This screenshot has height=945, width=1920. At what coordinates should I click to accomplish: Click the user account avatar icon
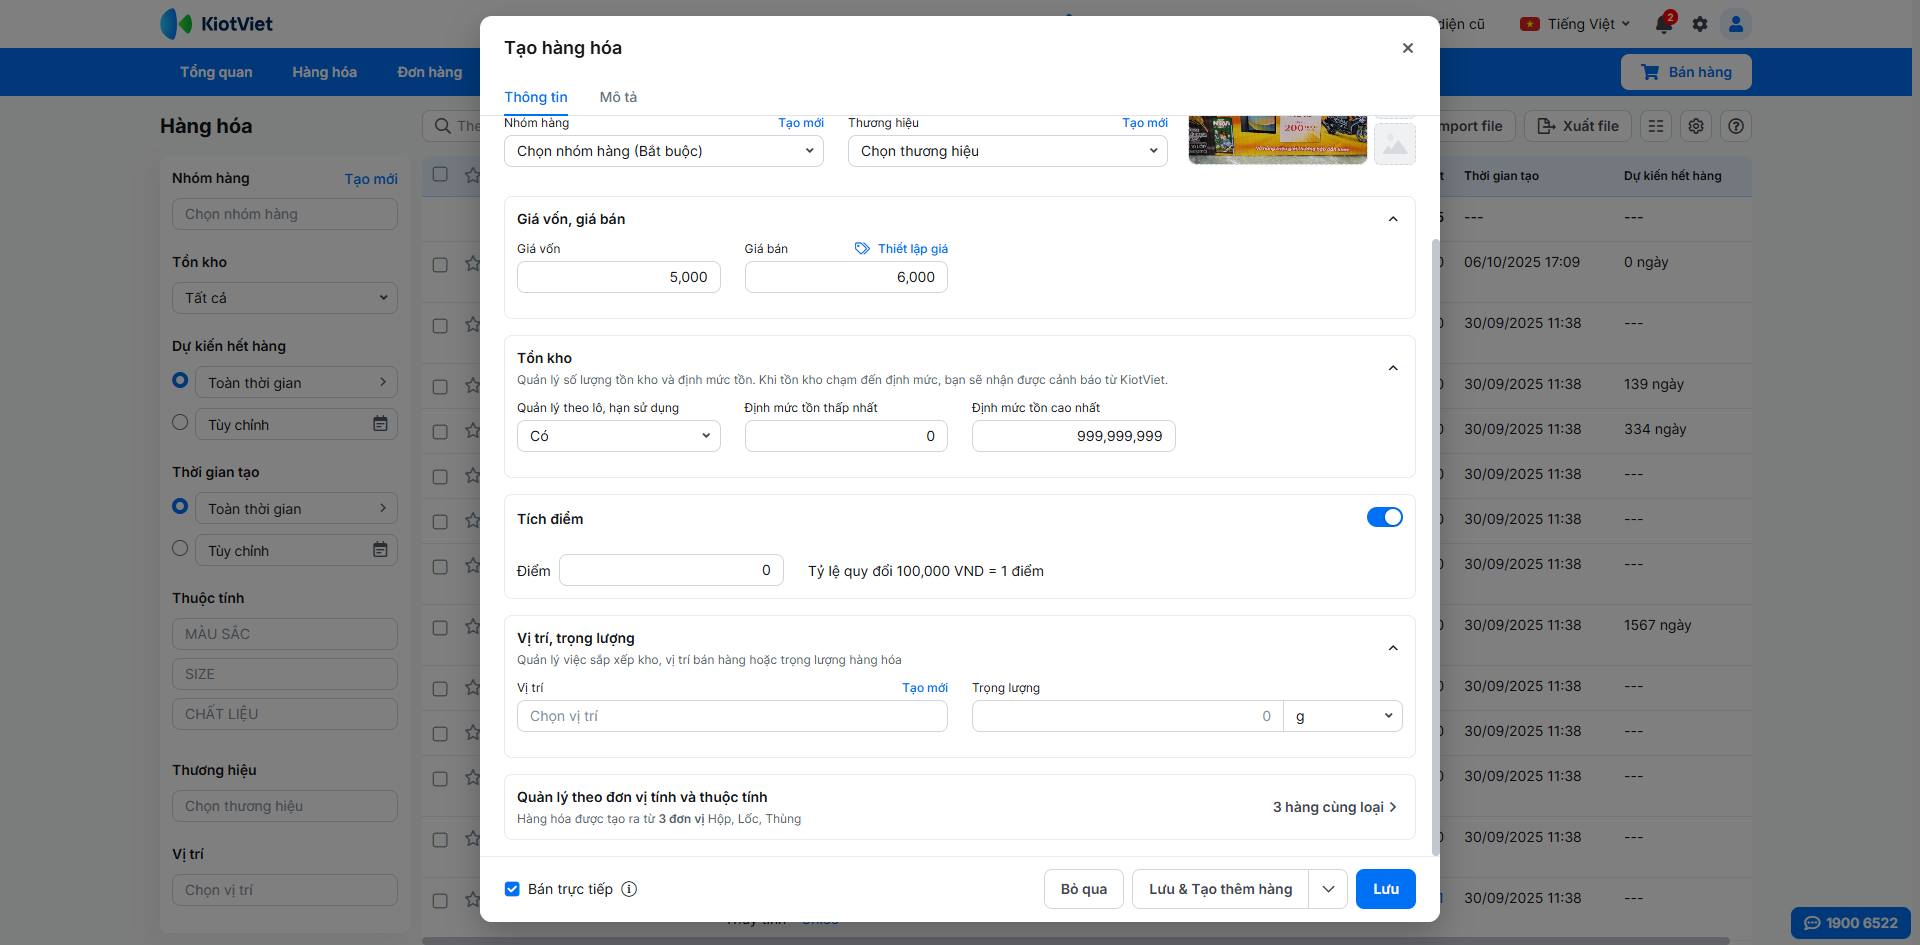point(1736,24)
